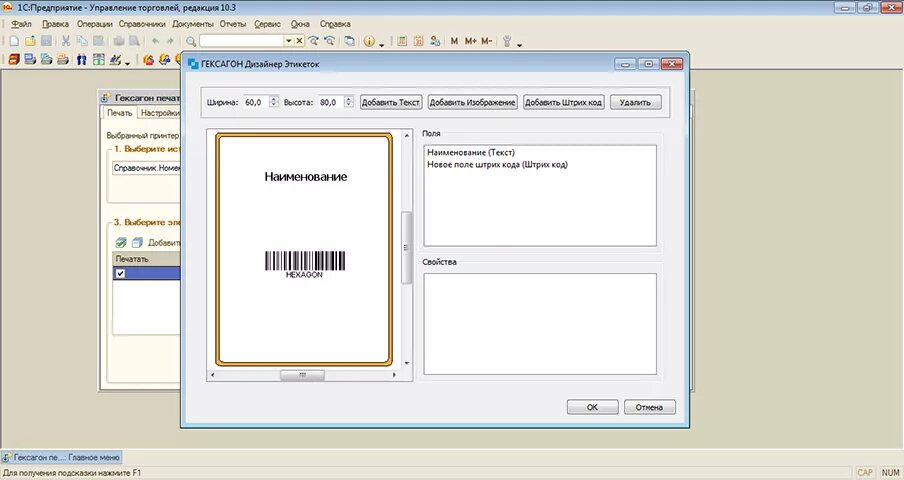
Task: Click the Print icon in main toolbar
Action: pos(119,41)
